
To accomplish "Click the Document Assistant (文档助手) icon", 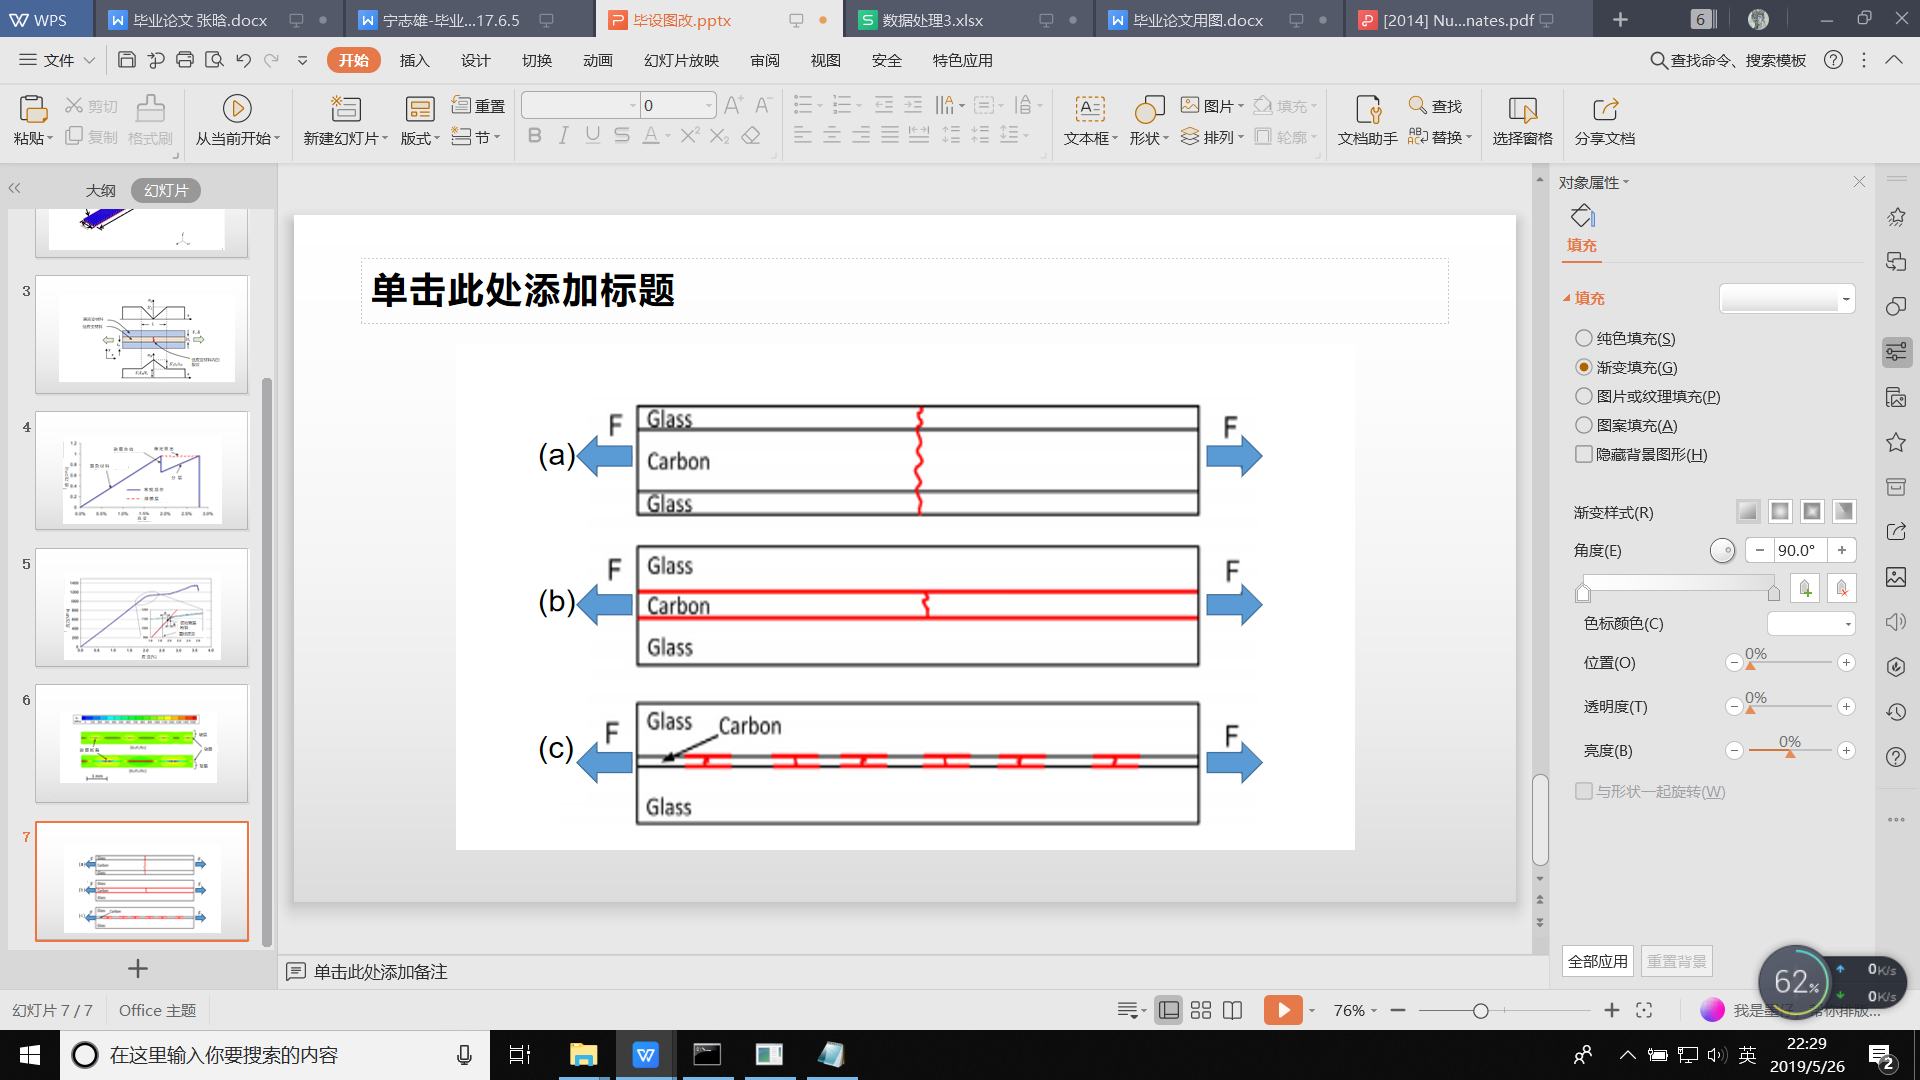I will 1367,109.
